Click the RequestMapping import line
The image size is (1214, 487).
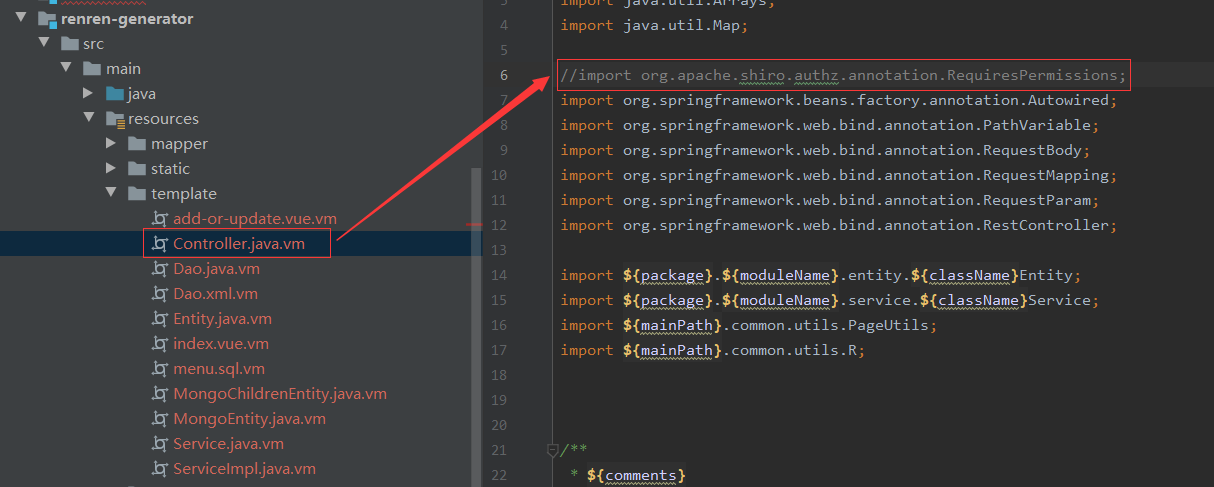[838, 175]
